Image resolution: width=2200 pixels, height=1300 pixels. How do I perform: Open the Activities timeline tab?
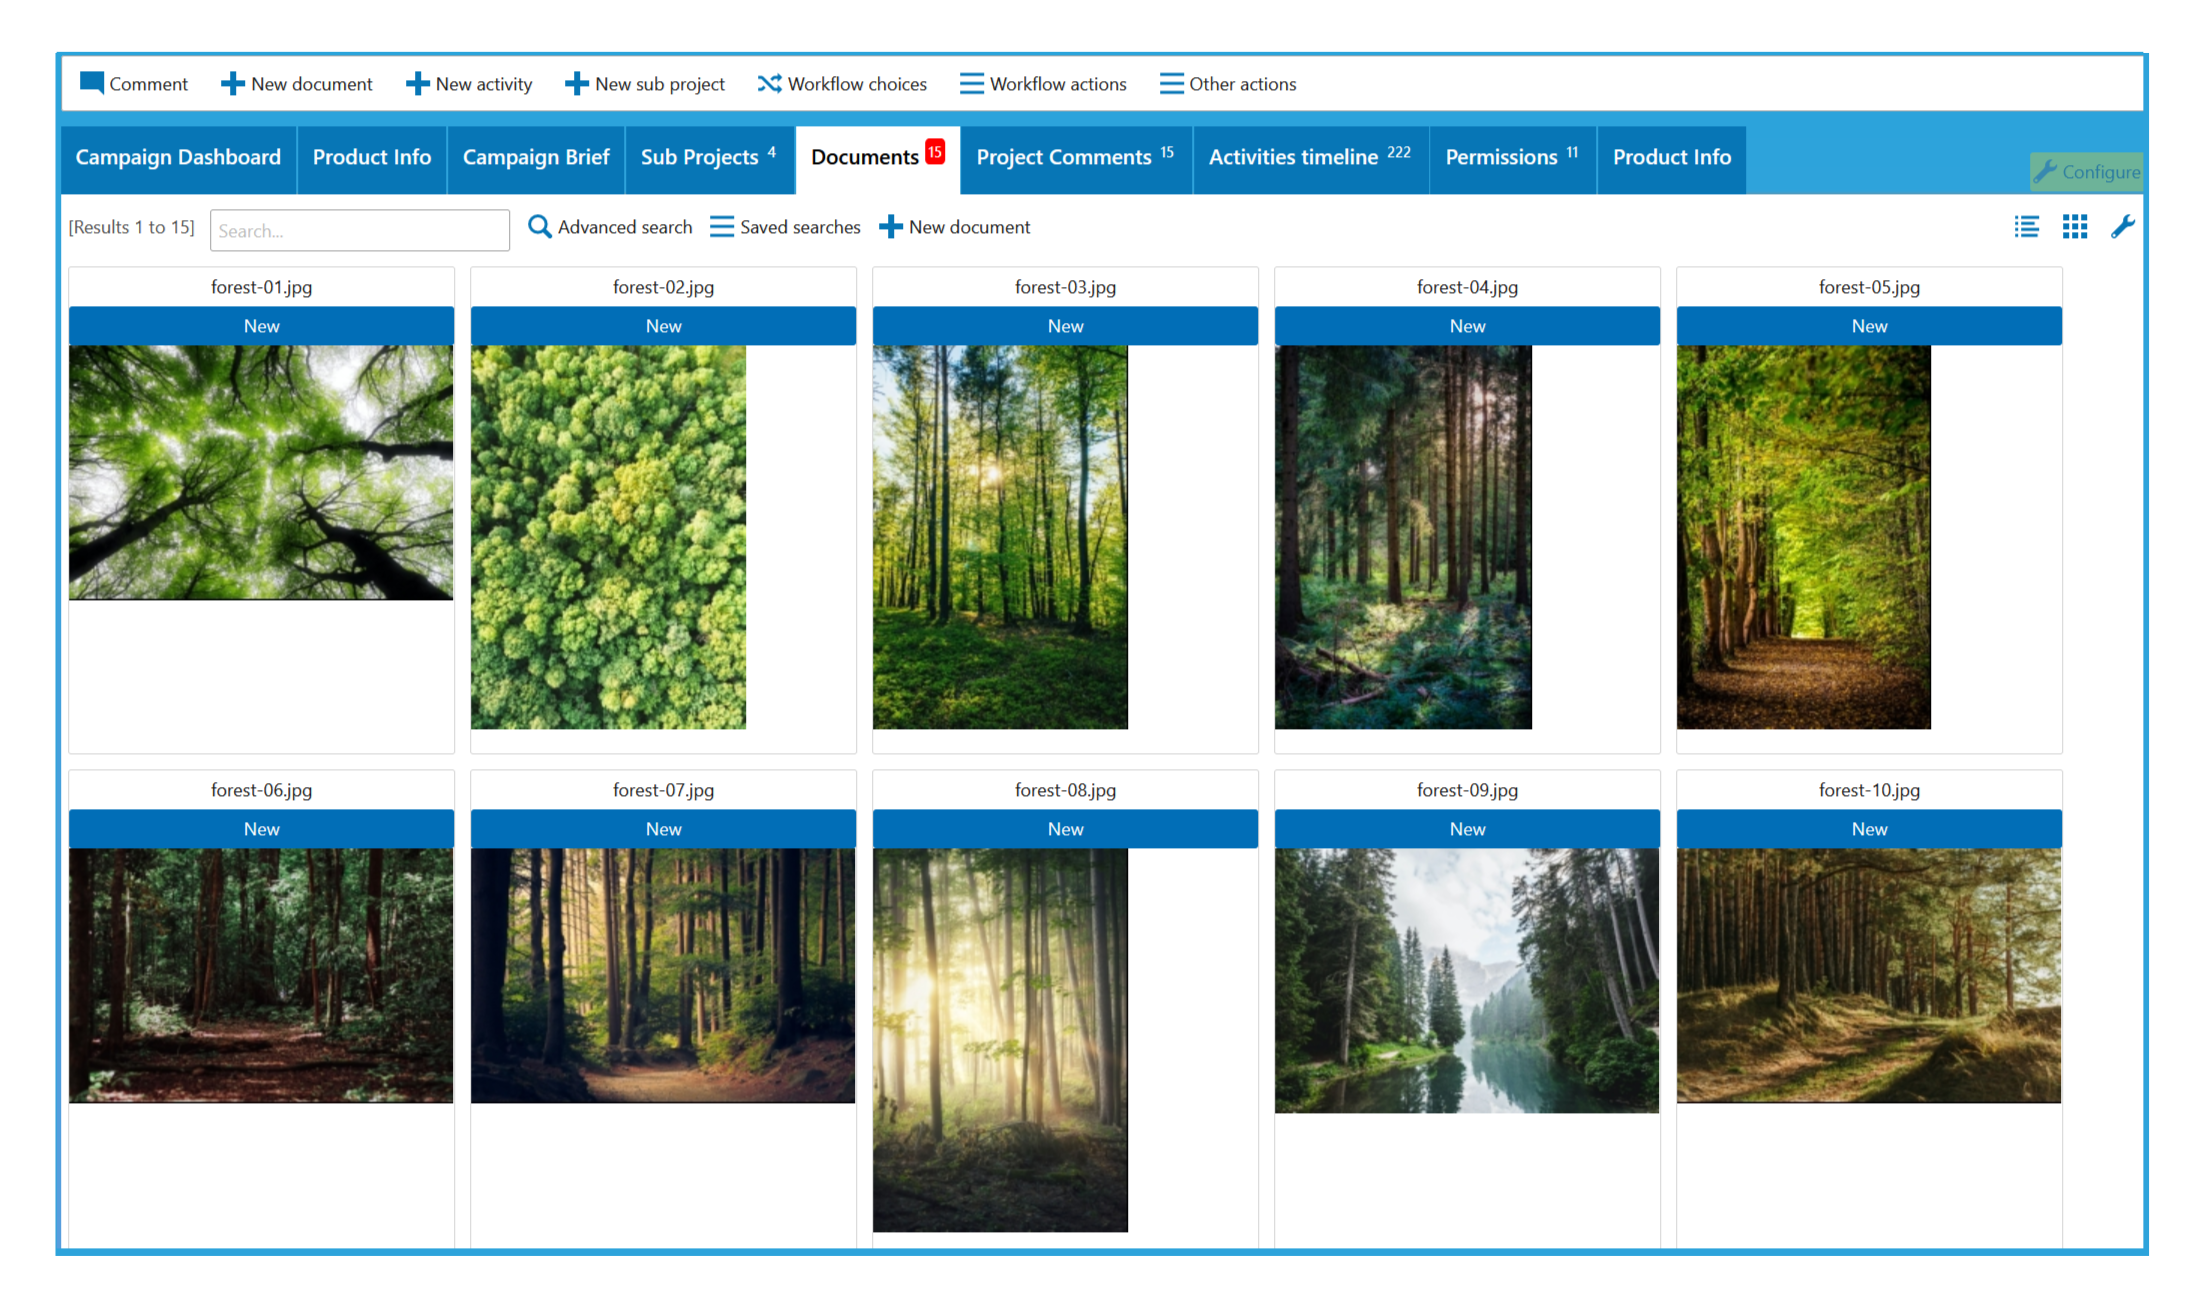pyautogui.click(x=1311, y=158)
